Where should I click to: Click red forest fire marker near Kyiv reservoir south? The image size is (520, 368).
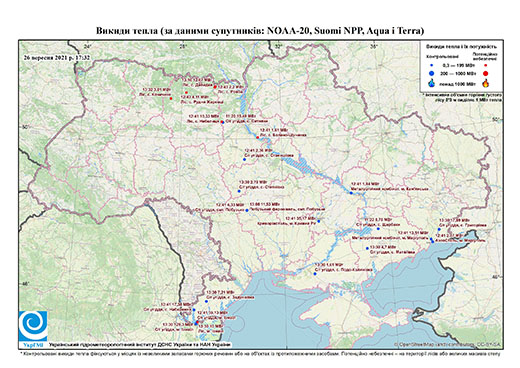257,137
